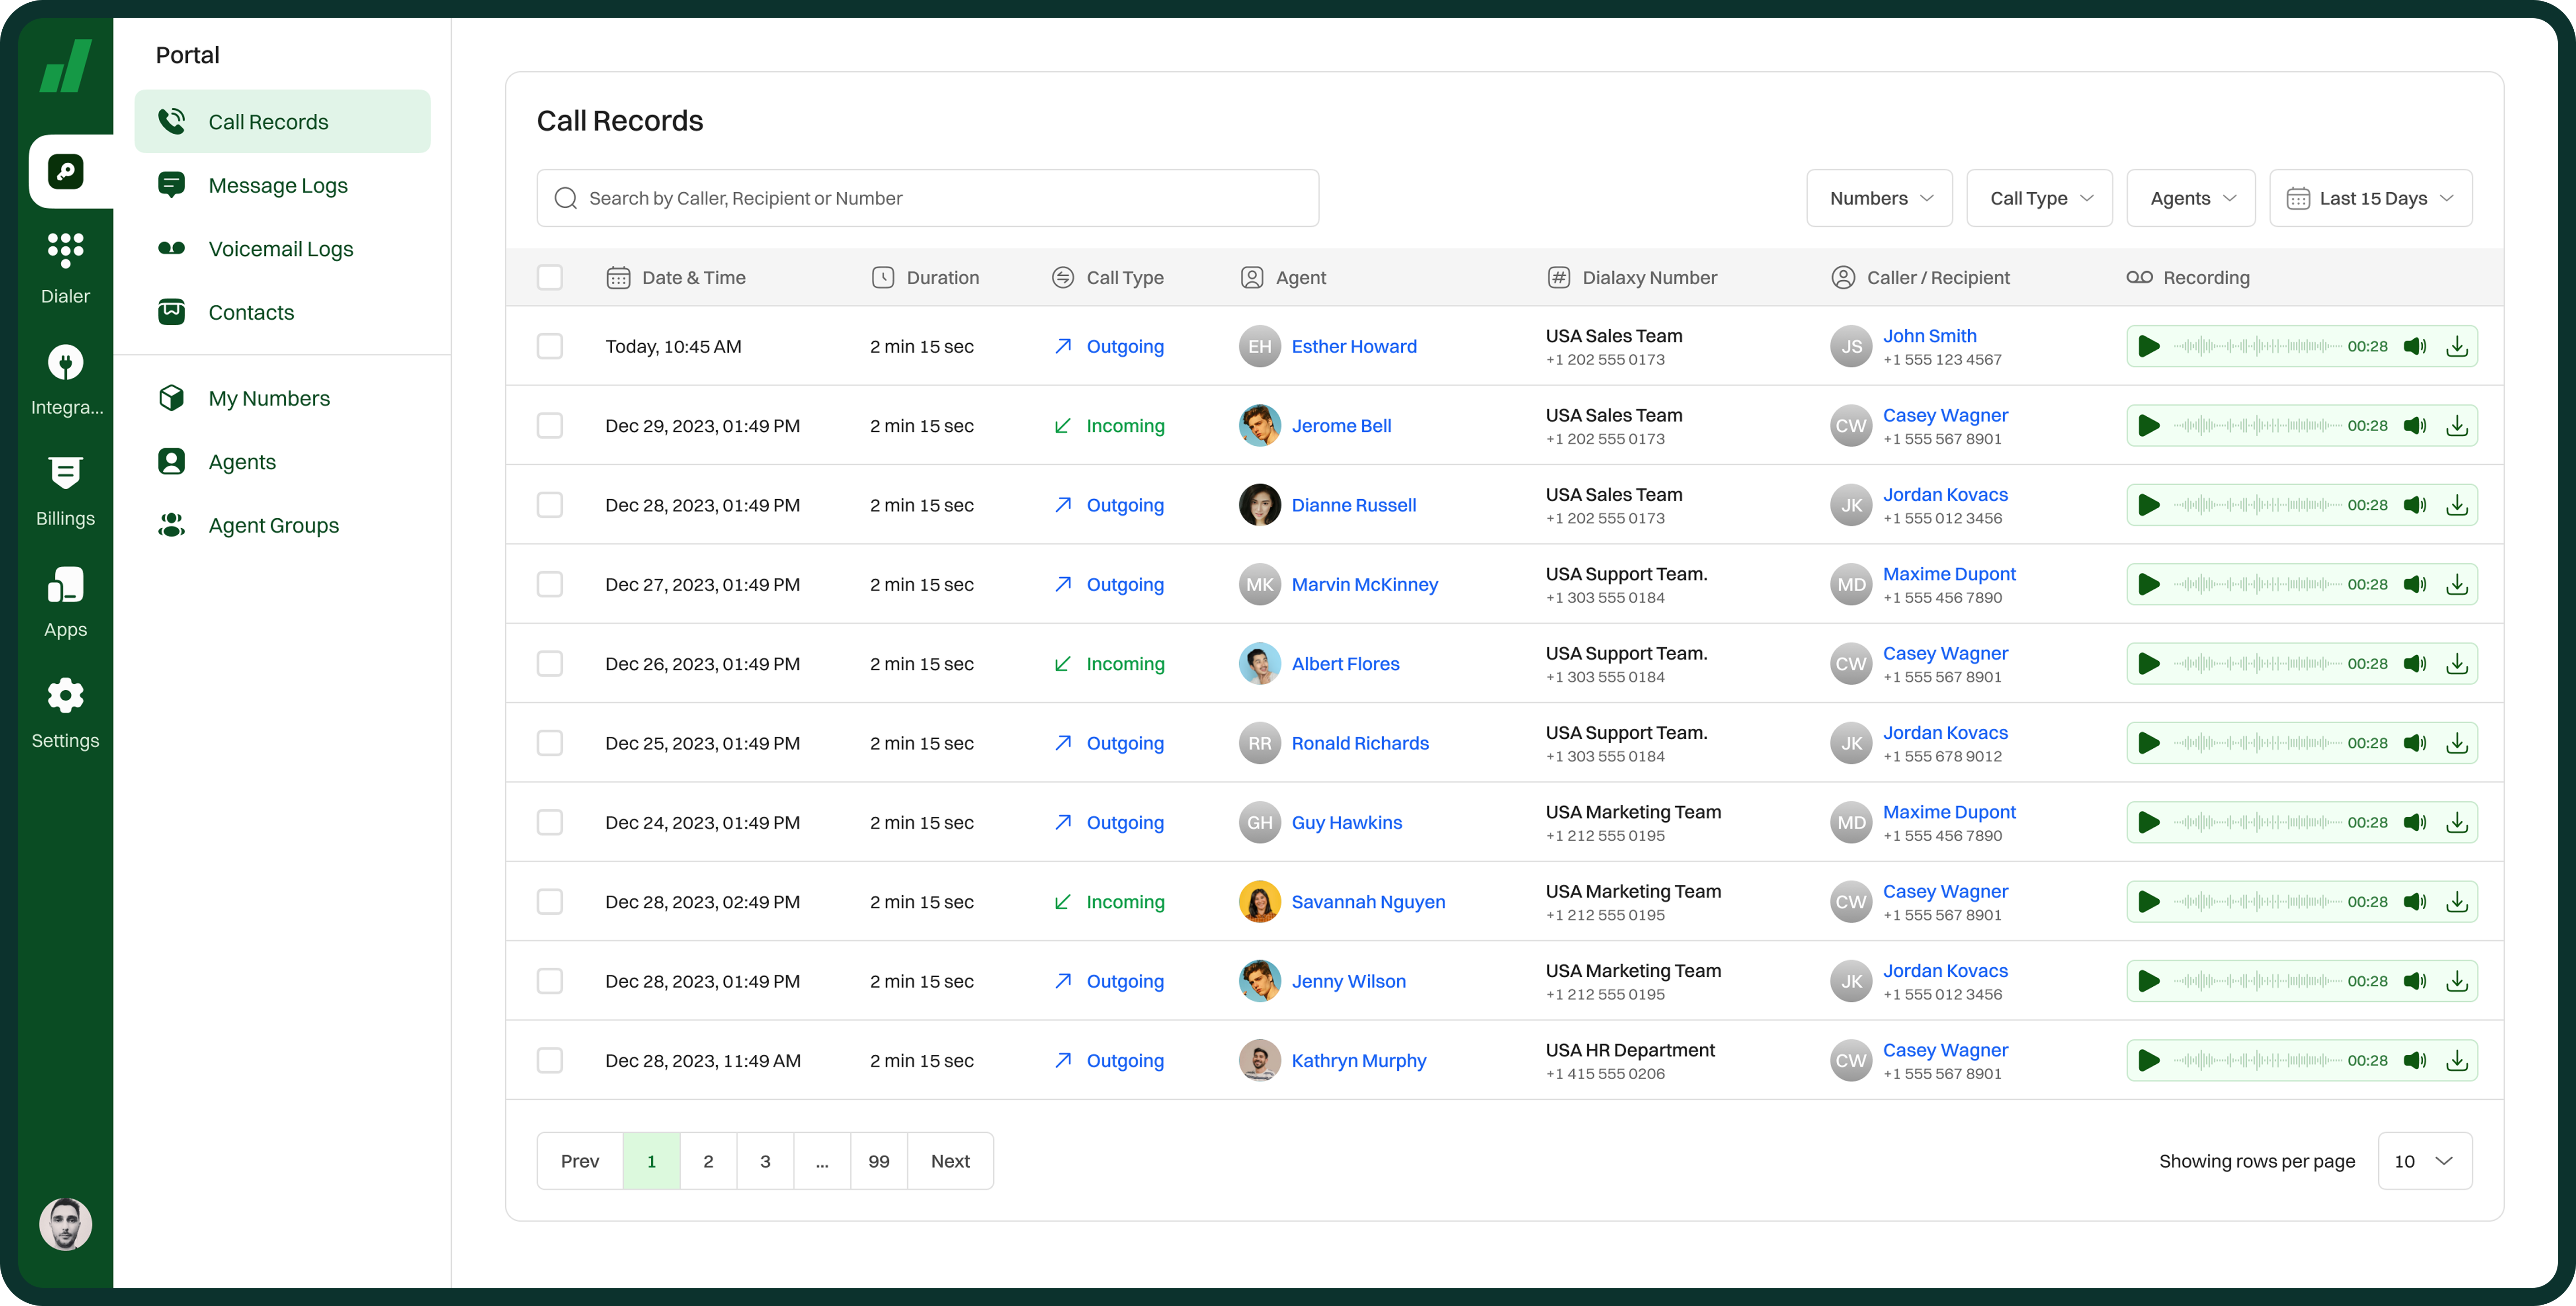
Task: Check the select-all checkbox in table header
Action: click(550, 277)
